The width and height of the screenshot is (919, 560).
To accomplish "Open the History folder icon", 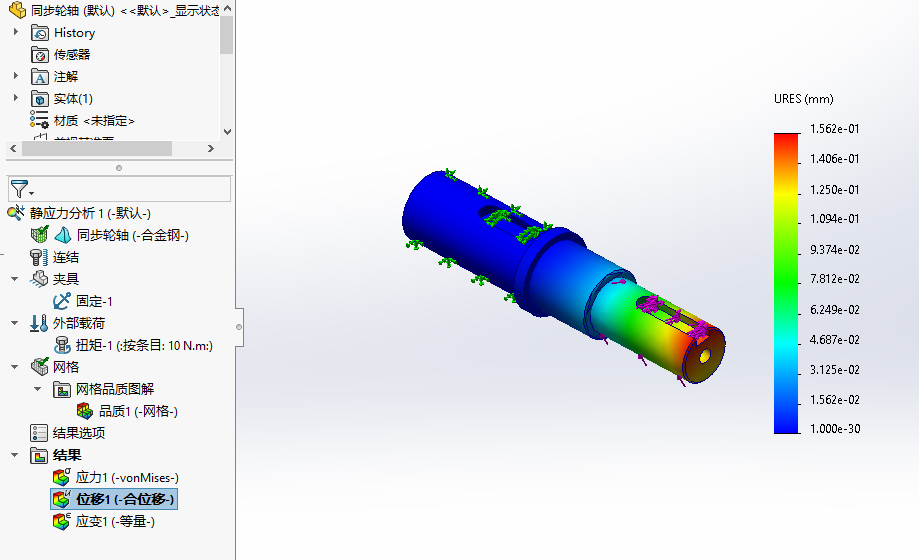I will (x=40, y=33).
